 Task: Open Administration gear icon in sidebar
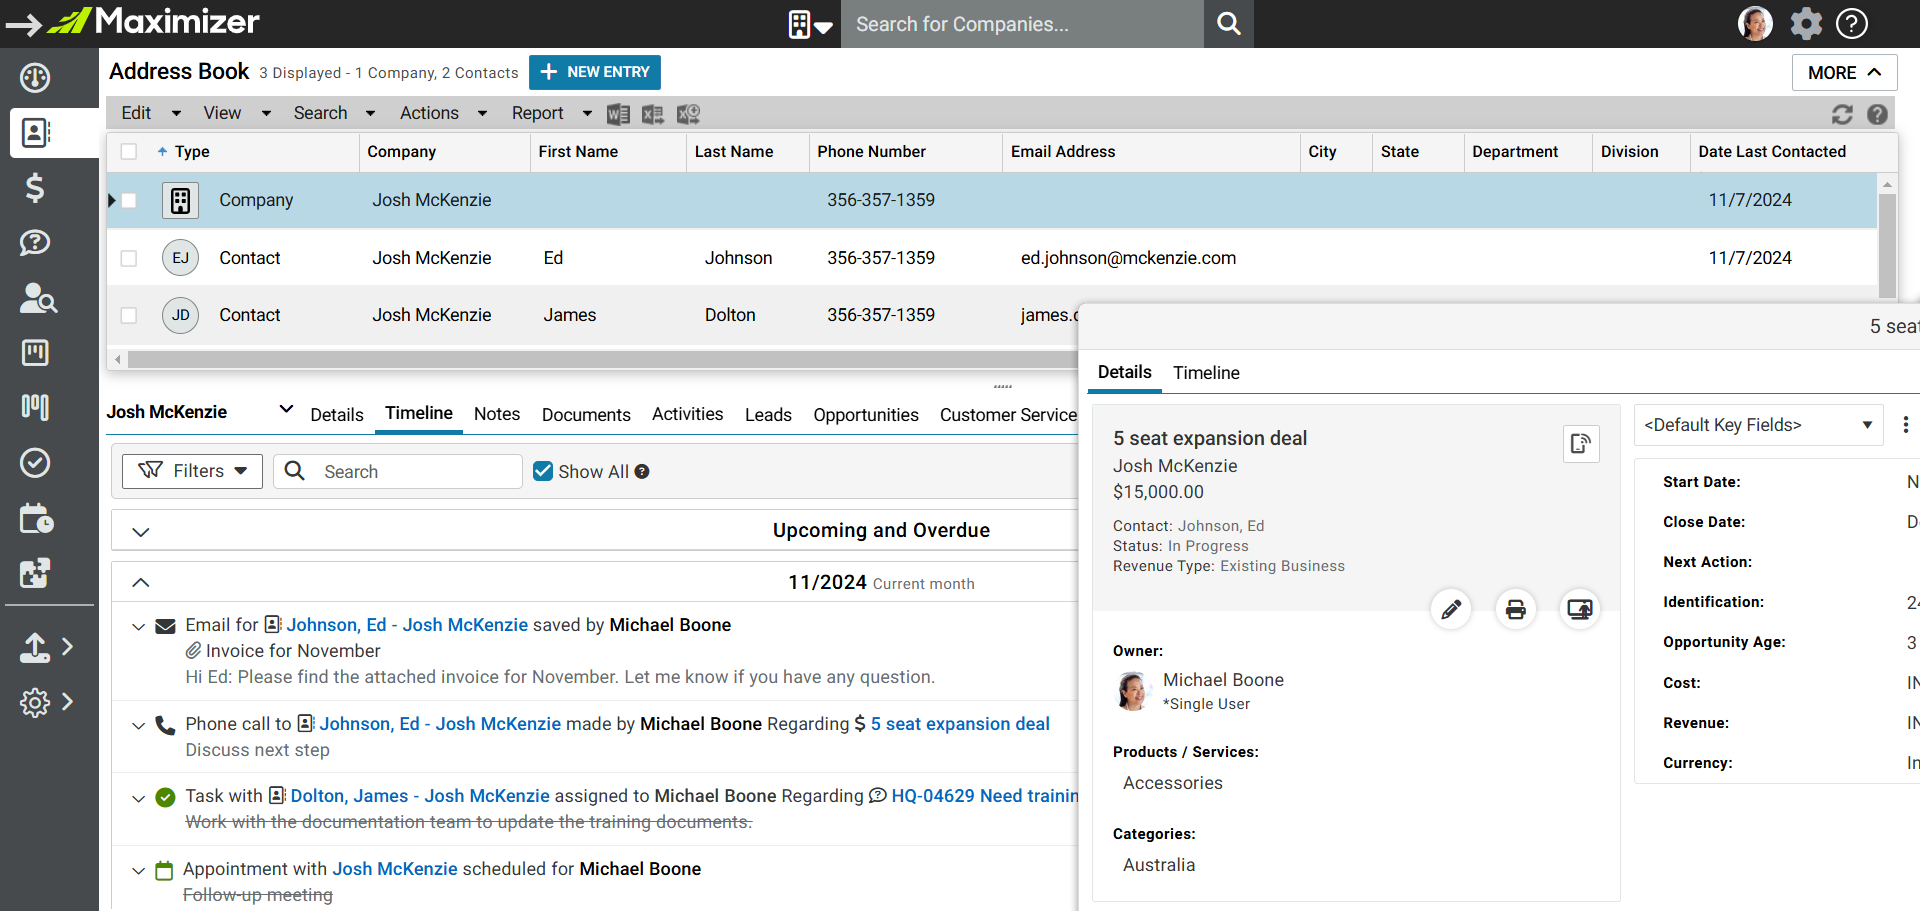coord(35,702)
